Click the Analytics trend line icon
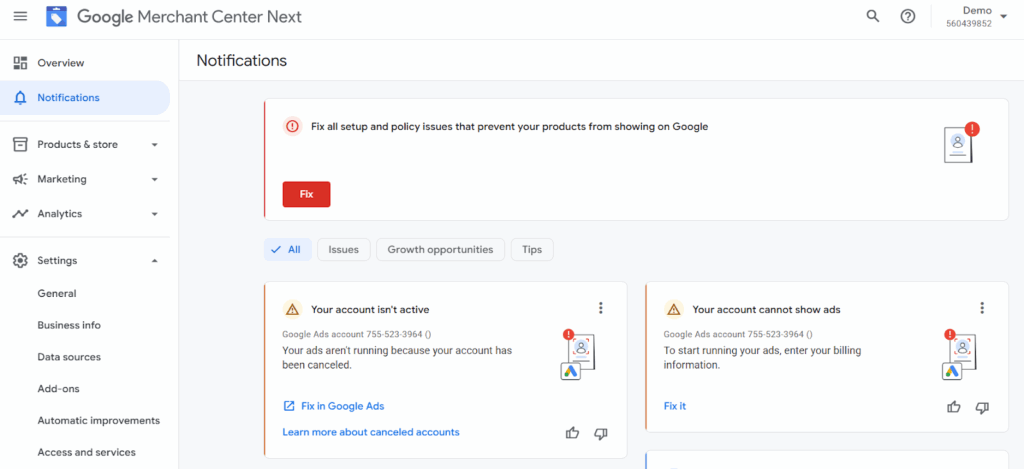The height and width of the screenshot is (469, 1024). click(x=20, y=214)
